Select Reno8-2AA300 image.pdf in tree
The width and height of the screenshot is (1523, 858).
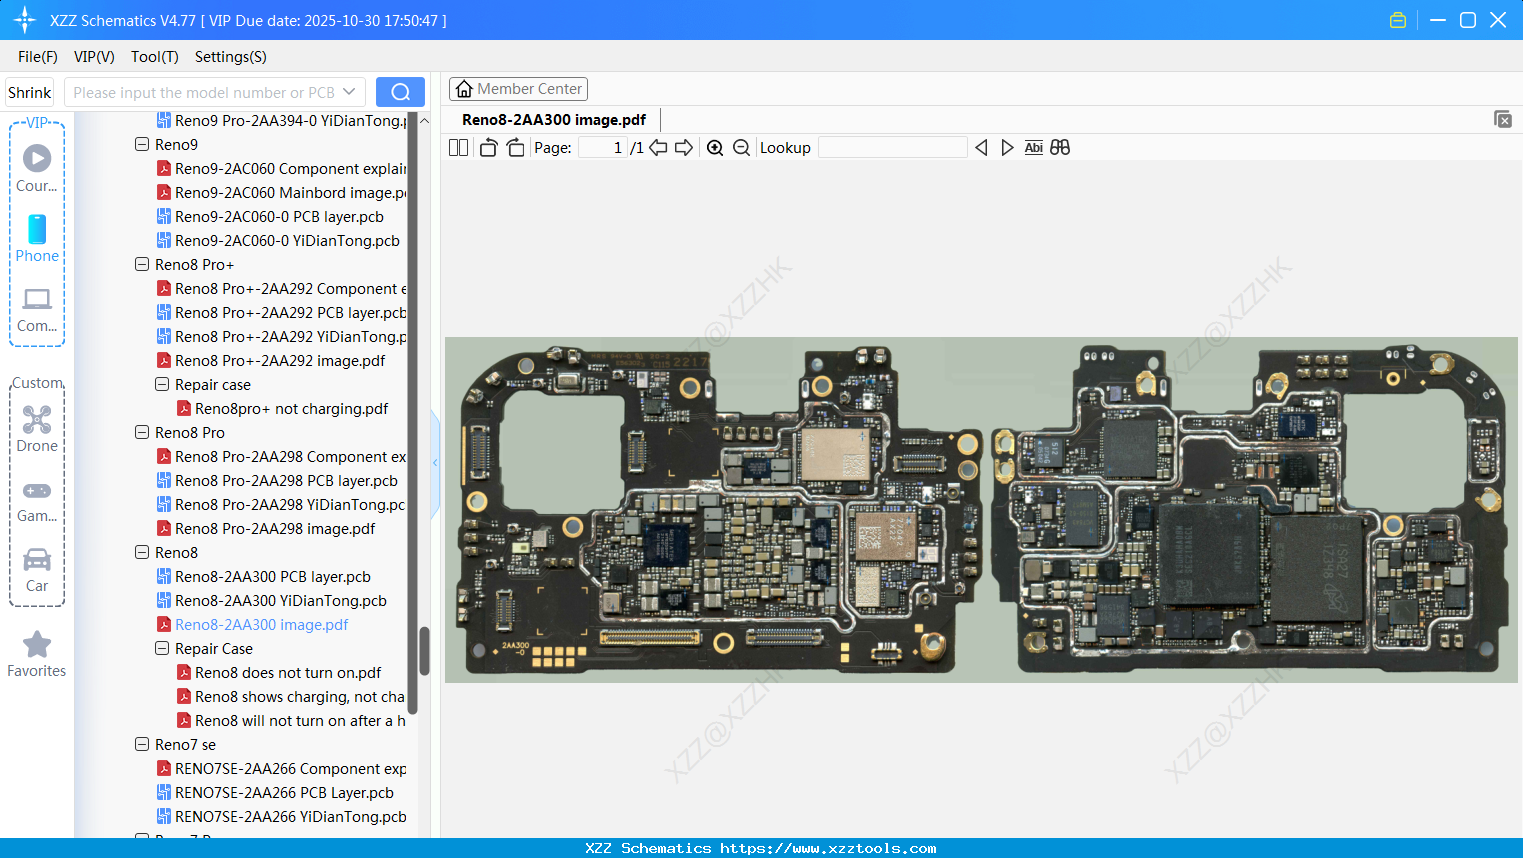pyautogui.click(x=253, y=624)
